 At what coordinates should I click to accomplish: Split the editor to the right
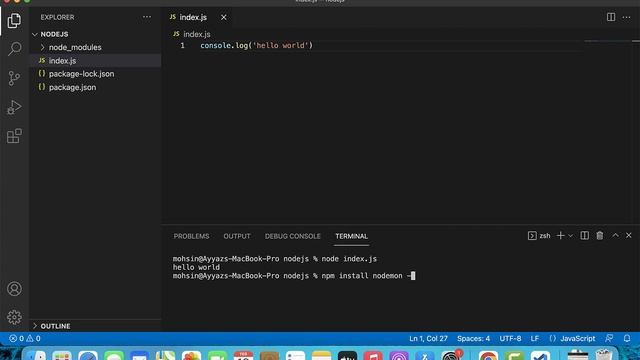[611, 17]
